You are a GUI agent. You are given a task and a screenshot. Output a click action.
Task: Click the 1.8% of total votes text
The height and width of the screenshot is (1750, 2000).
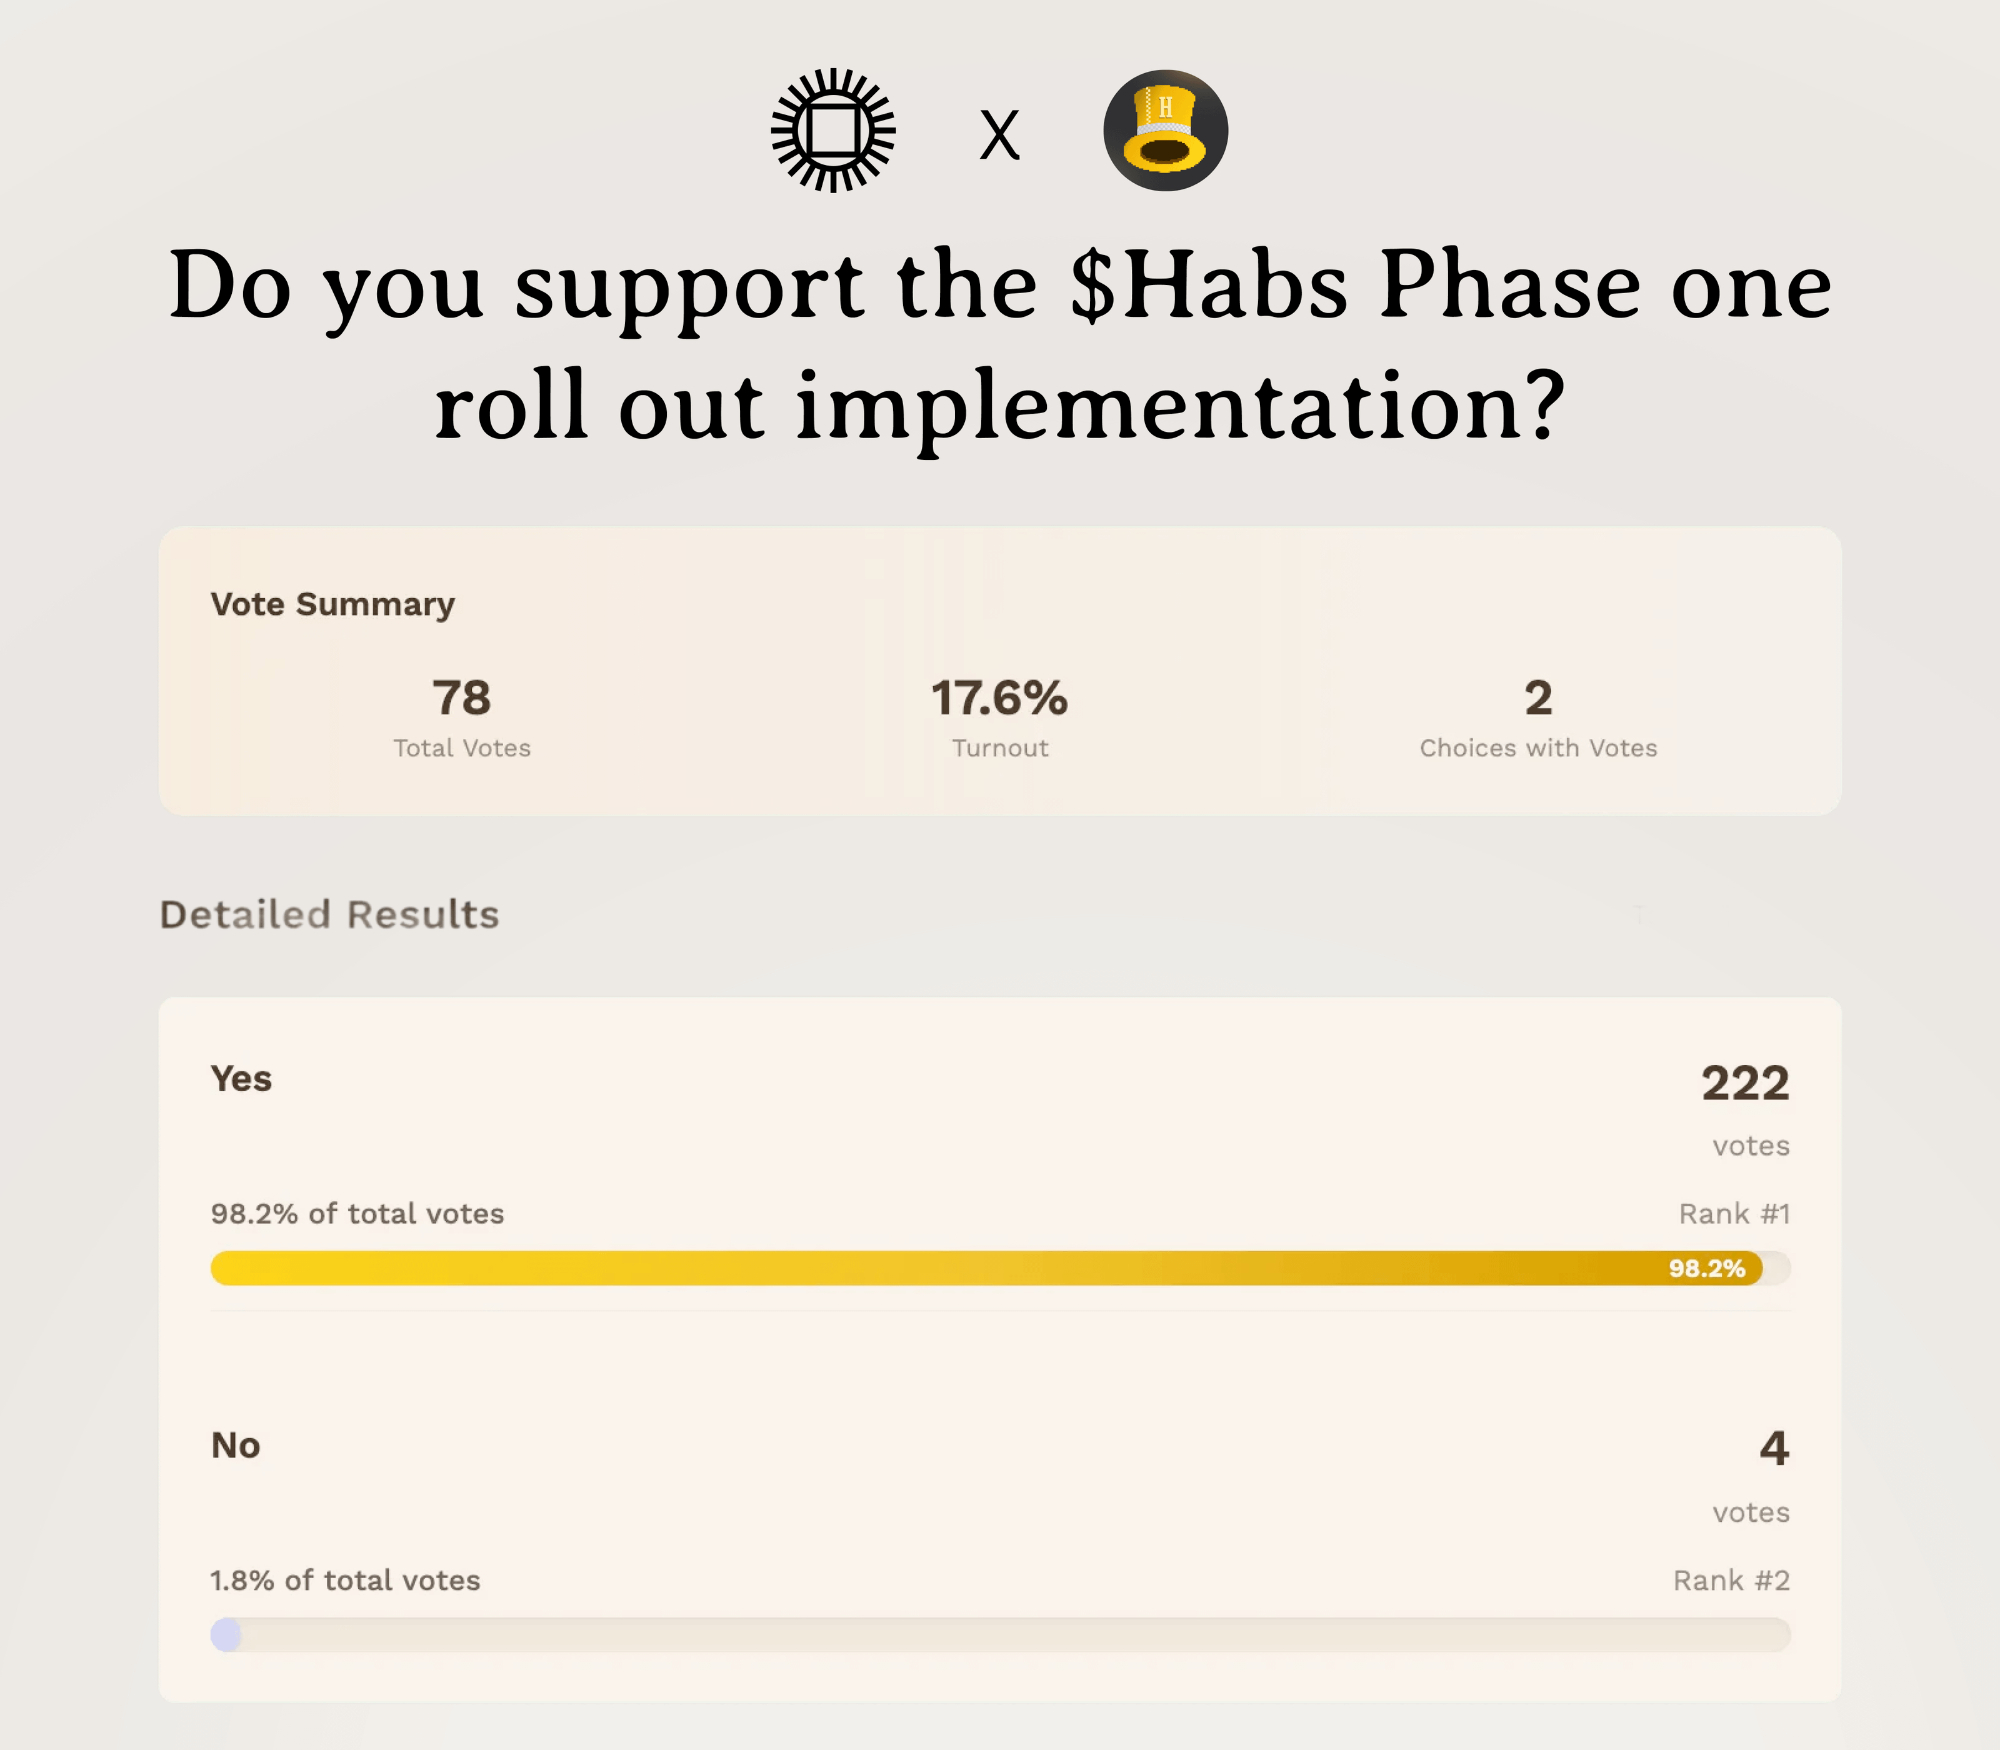pyautogui.click(x=345, y=1580)
